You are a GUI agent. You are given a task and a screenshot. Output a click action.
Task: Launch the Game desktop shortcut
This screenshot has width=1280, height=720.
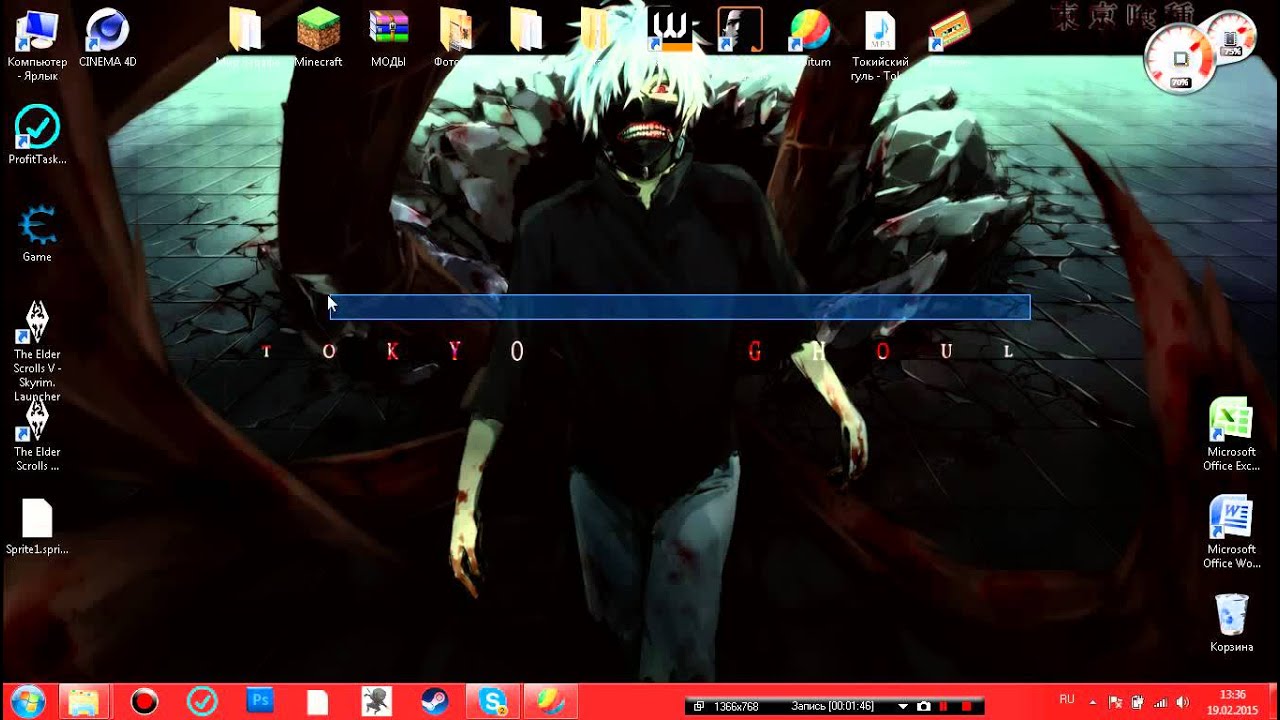pos(37,226)
